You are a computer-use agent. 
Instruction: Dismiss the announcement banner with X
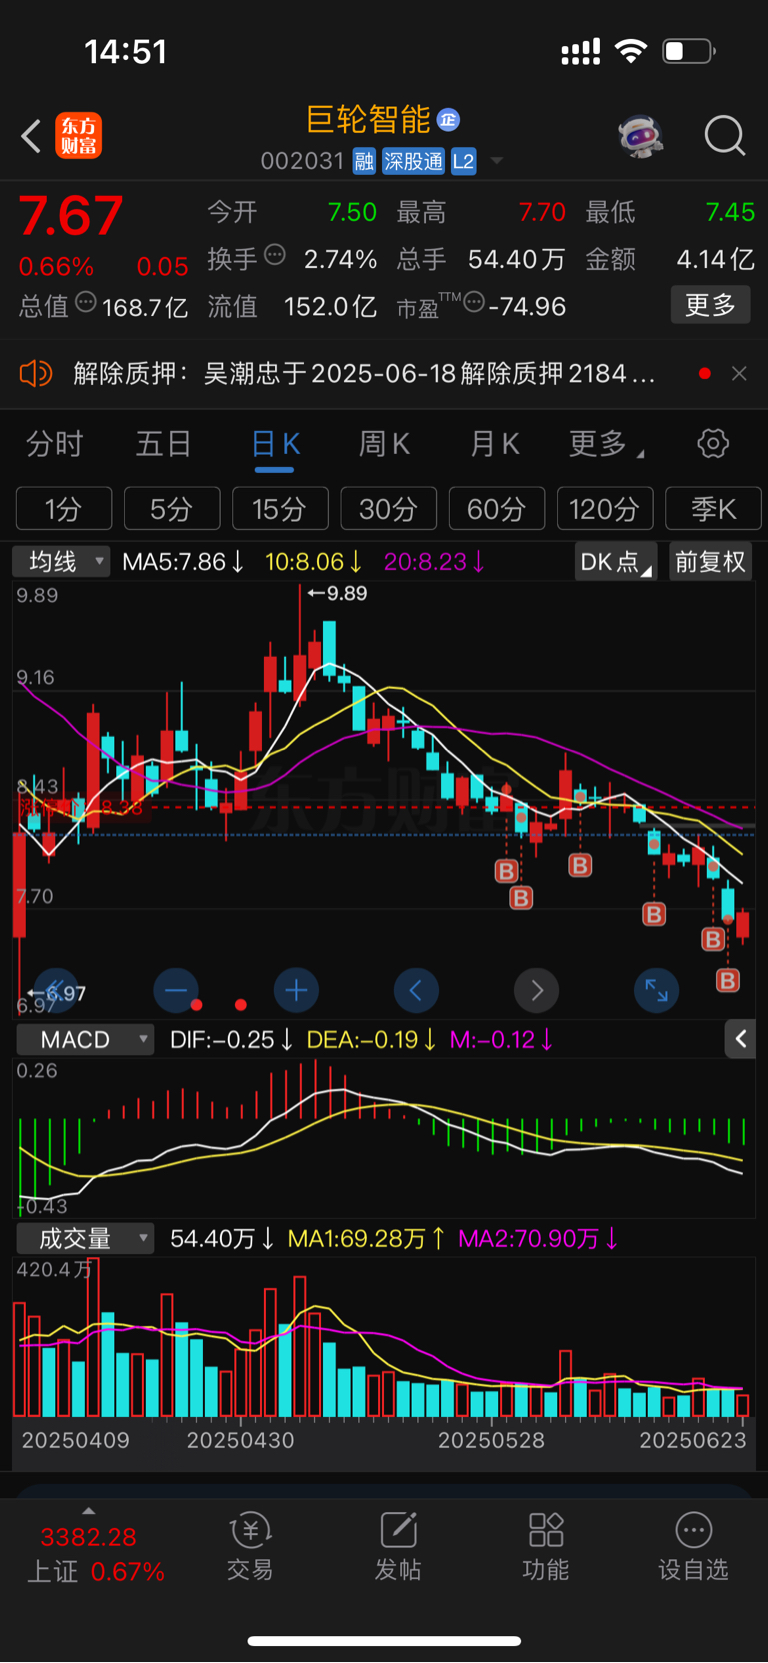[739, 373]
